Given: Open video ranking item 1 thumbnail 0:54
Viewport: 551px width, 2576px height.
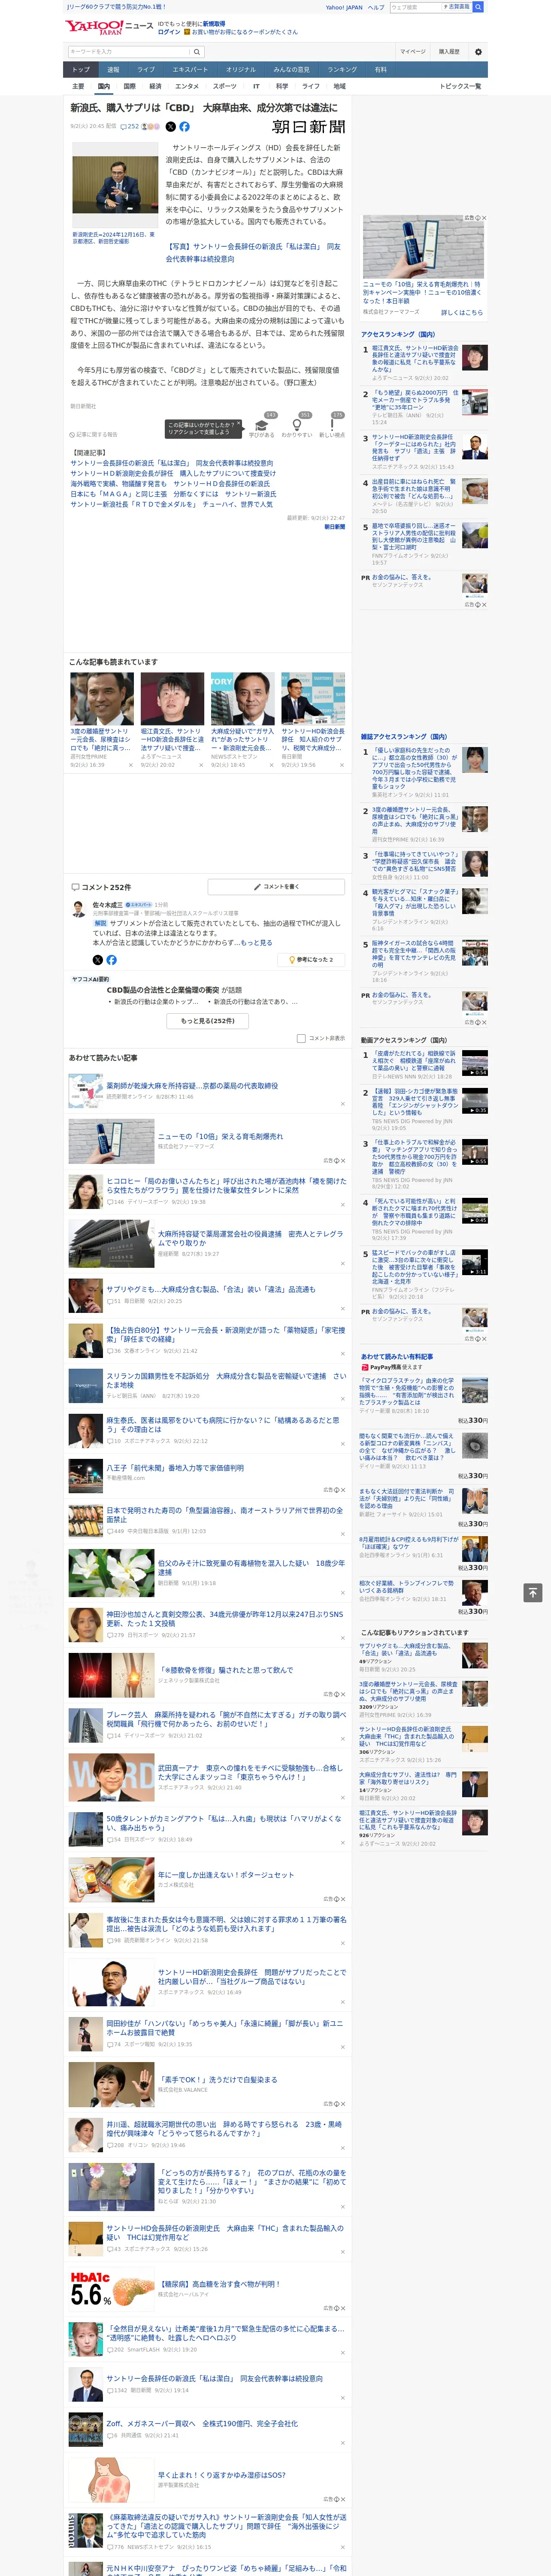Looking at the screenshot, I should (x=475, y=1063).
